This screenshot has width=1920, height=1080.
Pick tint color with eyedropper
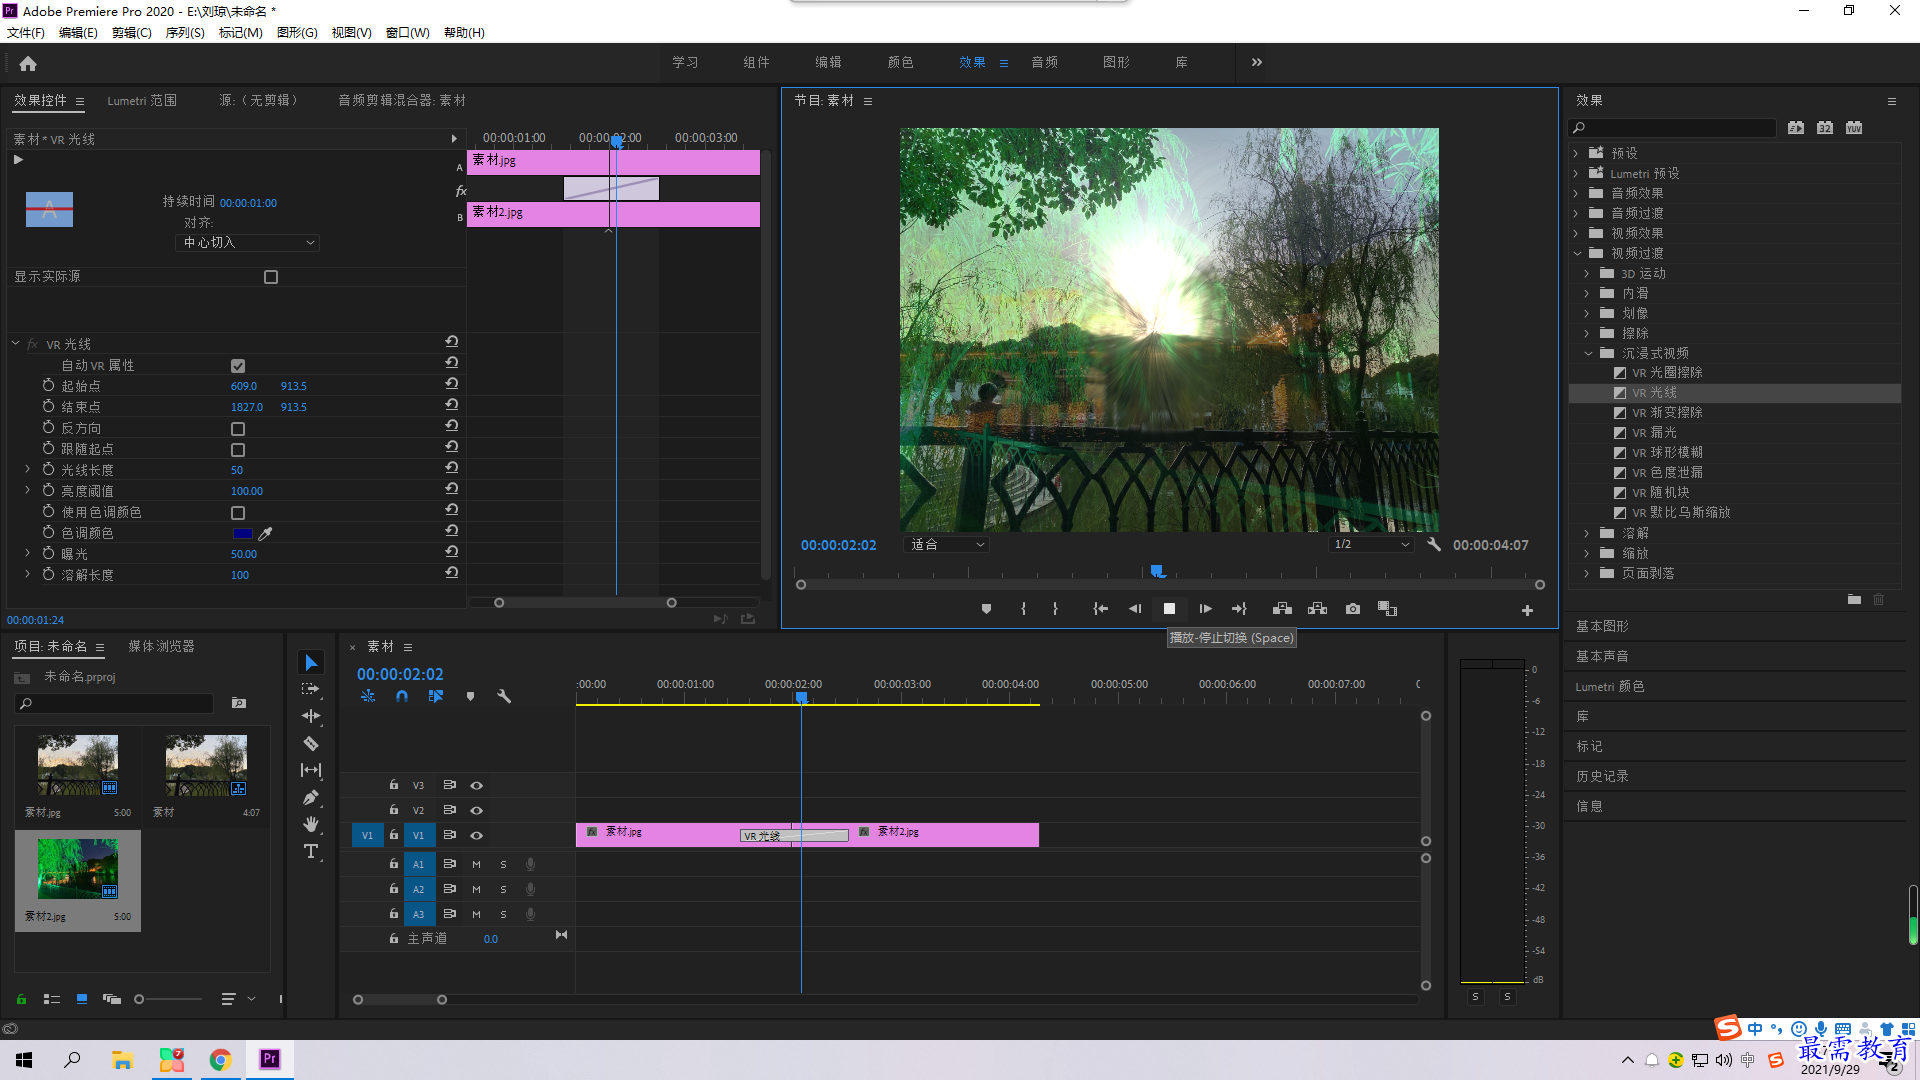coord(265,534)
